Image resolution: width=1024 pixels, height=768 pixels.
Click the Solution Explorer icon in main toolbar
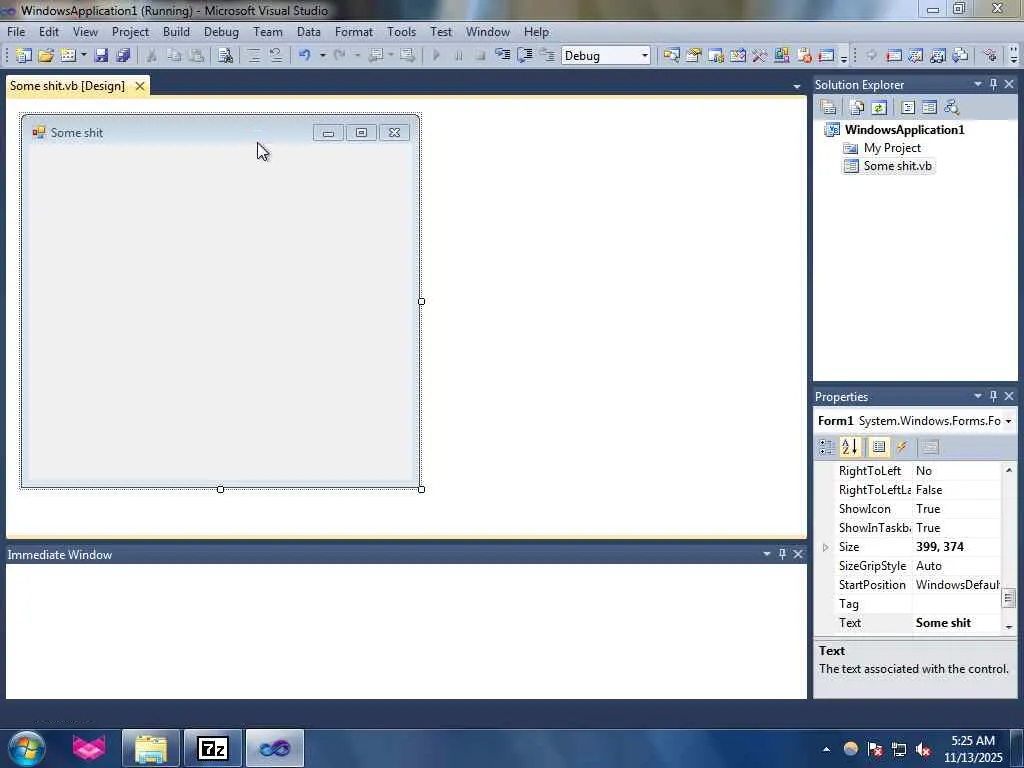click(x=671, y=56)
